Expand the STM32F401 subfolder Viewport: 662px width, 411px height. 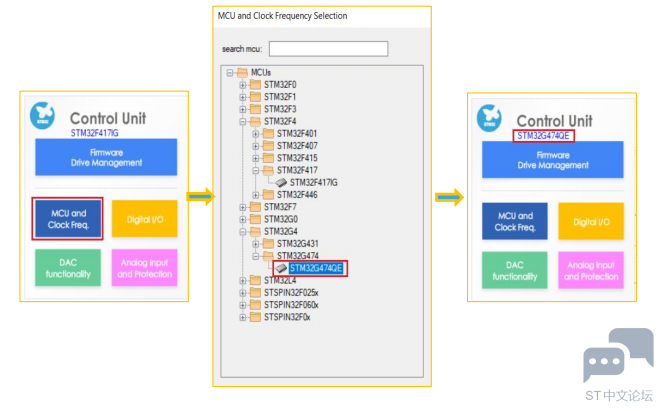(x=256, y=134)
